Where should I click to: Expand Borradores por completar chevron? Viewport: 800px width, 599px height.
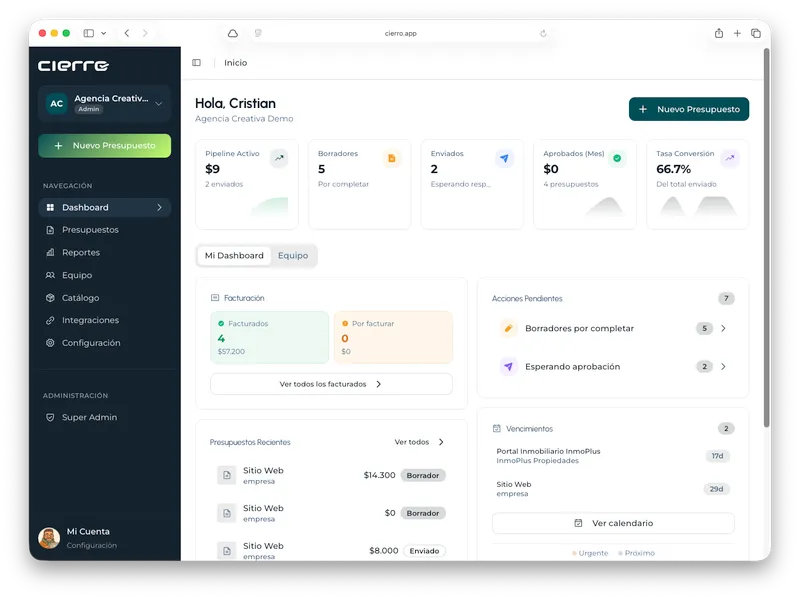[723, 329]
